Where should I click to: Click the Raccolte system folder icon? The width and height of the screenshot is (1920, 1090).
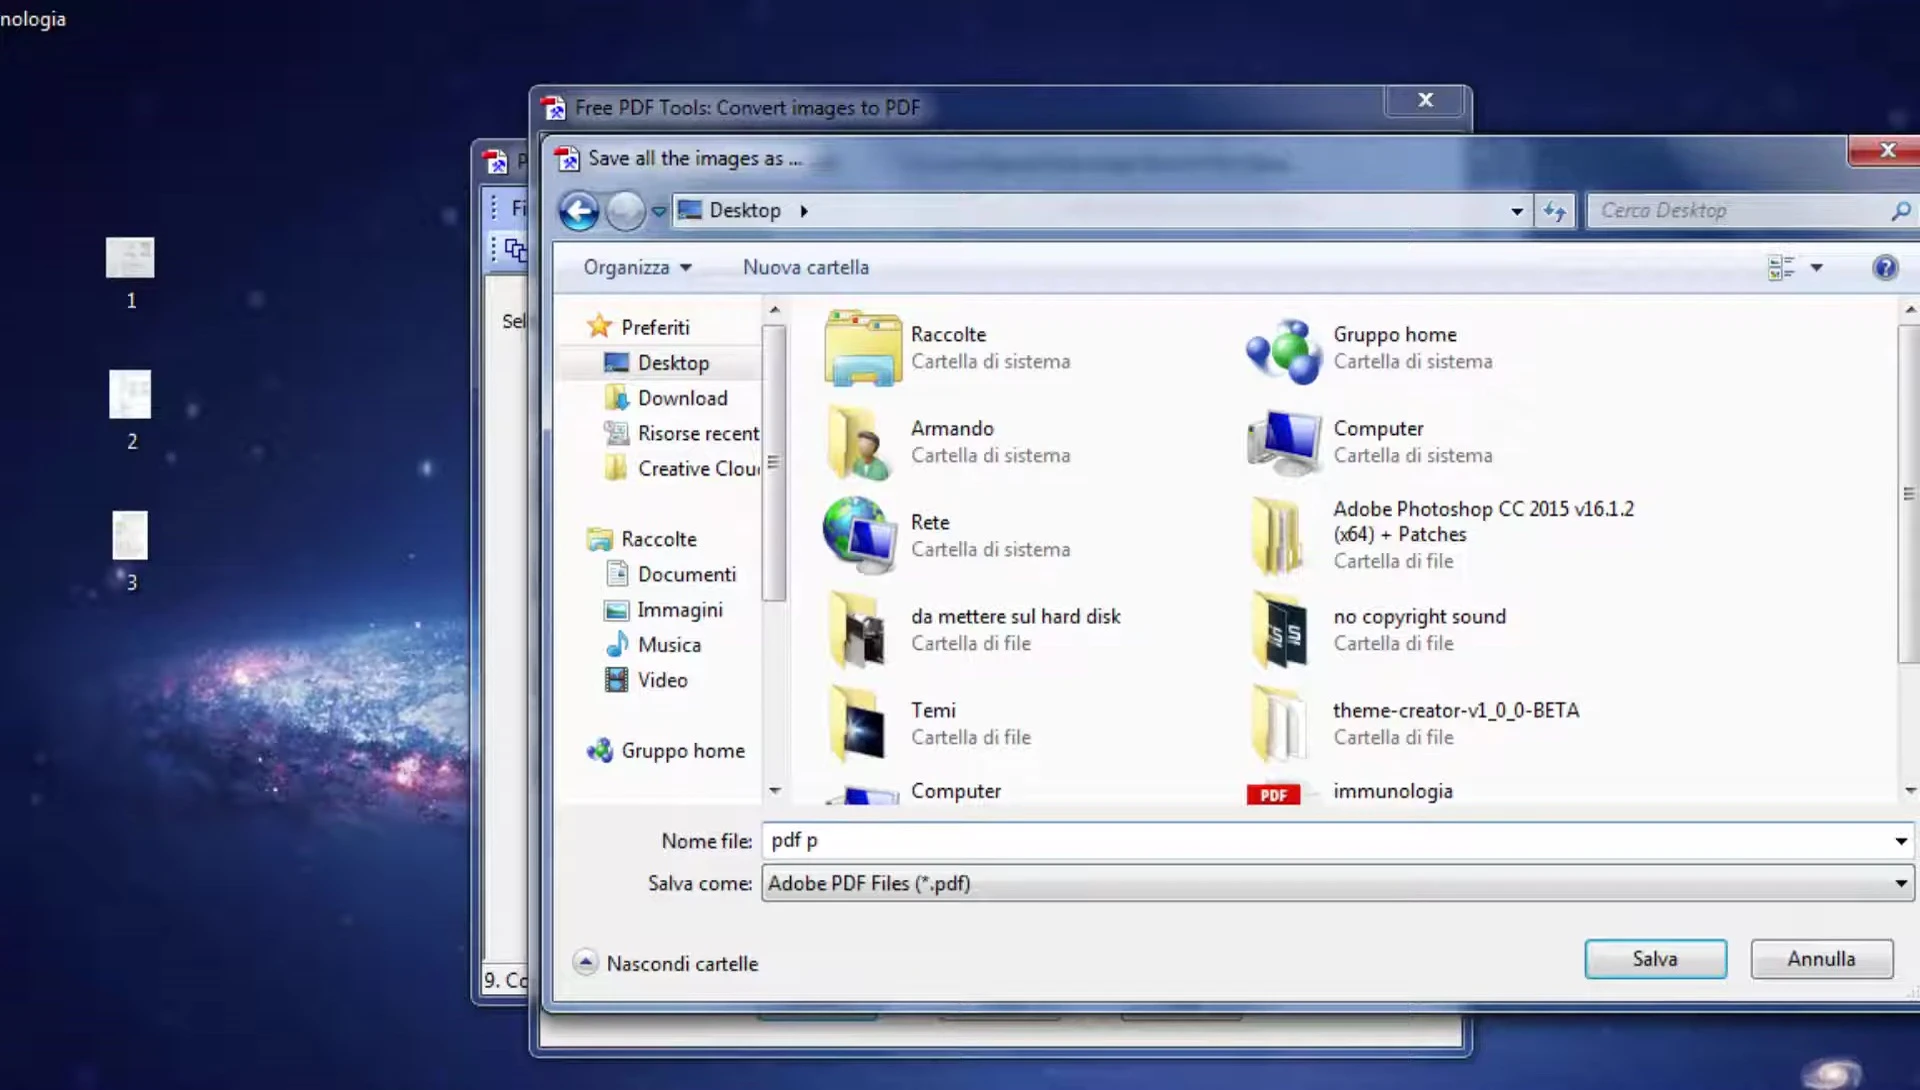(862, 348)
